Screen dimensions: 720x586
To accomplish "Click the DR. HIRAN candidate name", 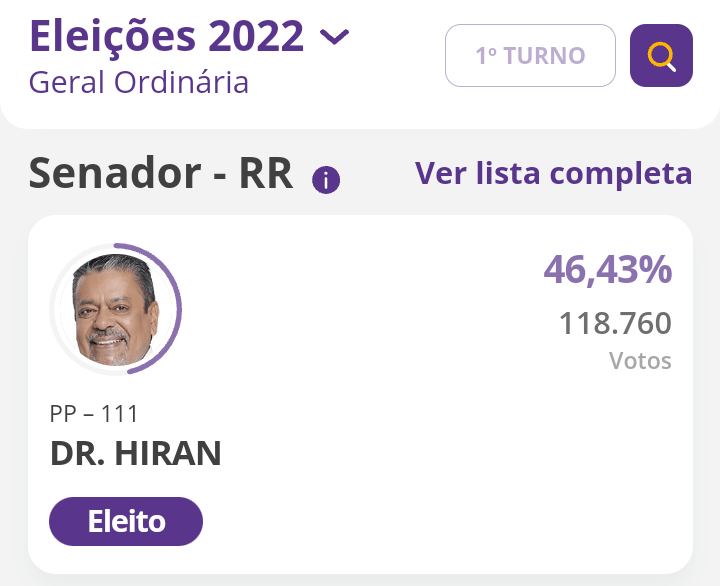I will (x=135, y=454).
